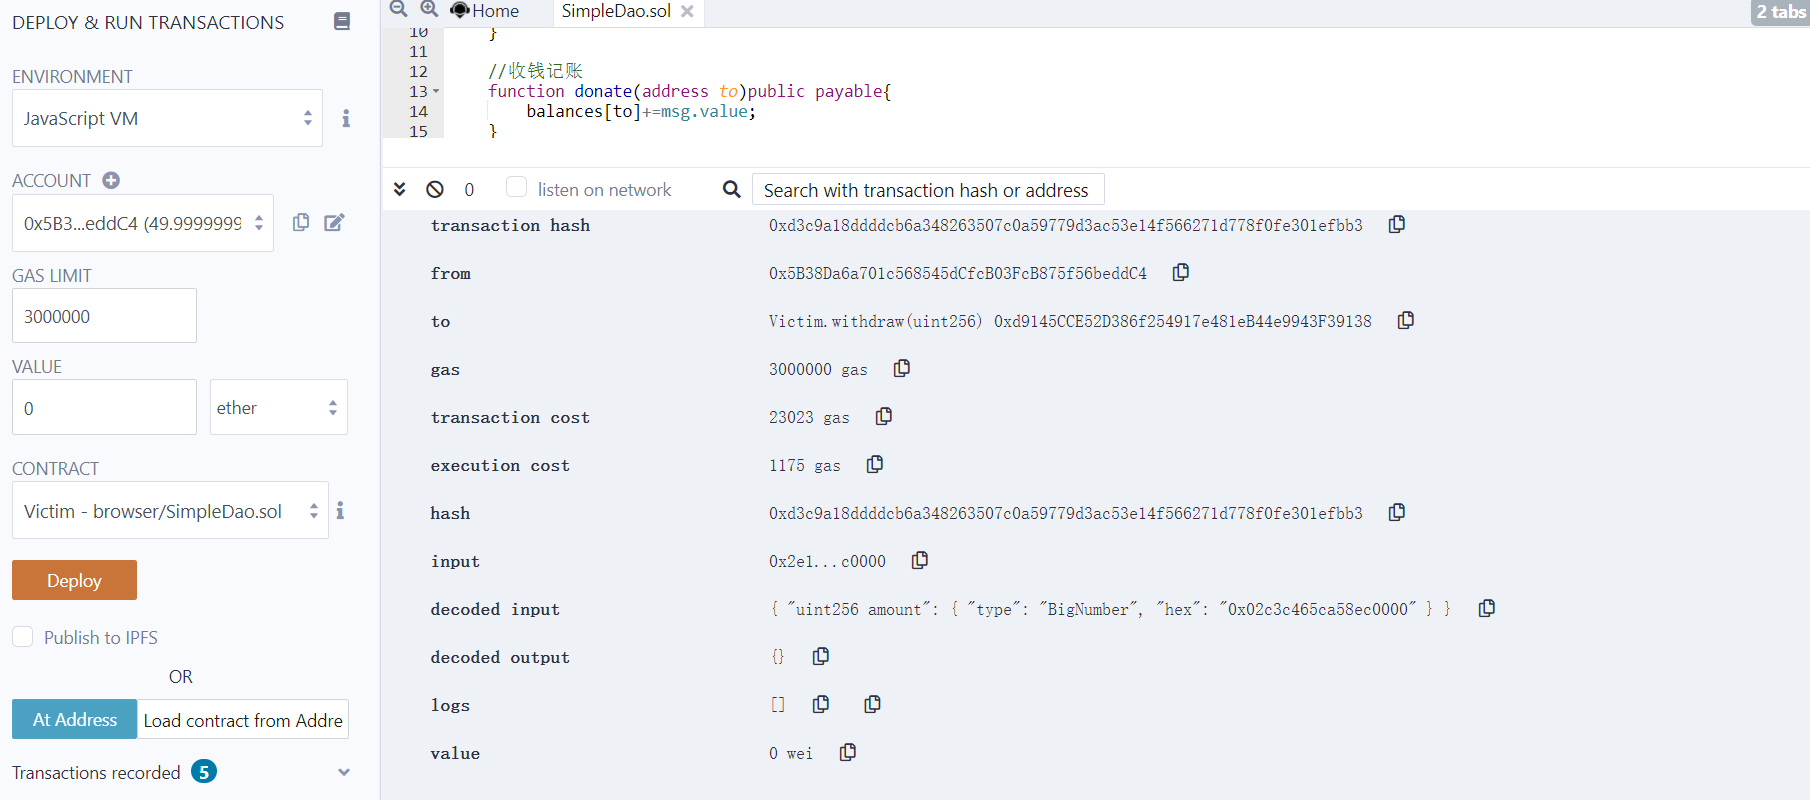Switch to the Home tab
The width and height of the screenshot is (1810, 800).
486,11
